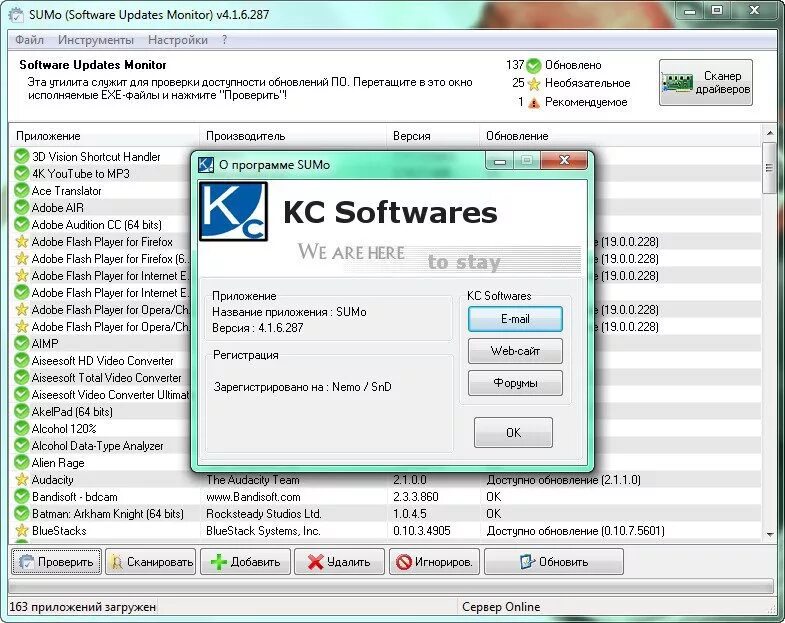Click the check icon beside Aiseesoft Total Video Converter
The image size is (785, 623).
[22, 378]
